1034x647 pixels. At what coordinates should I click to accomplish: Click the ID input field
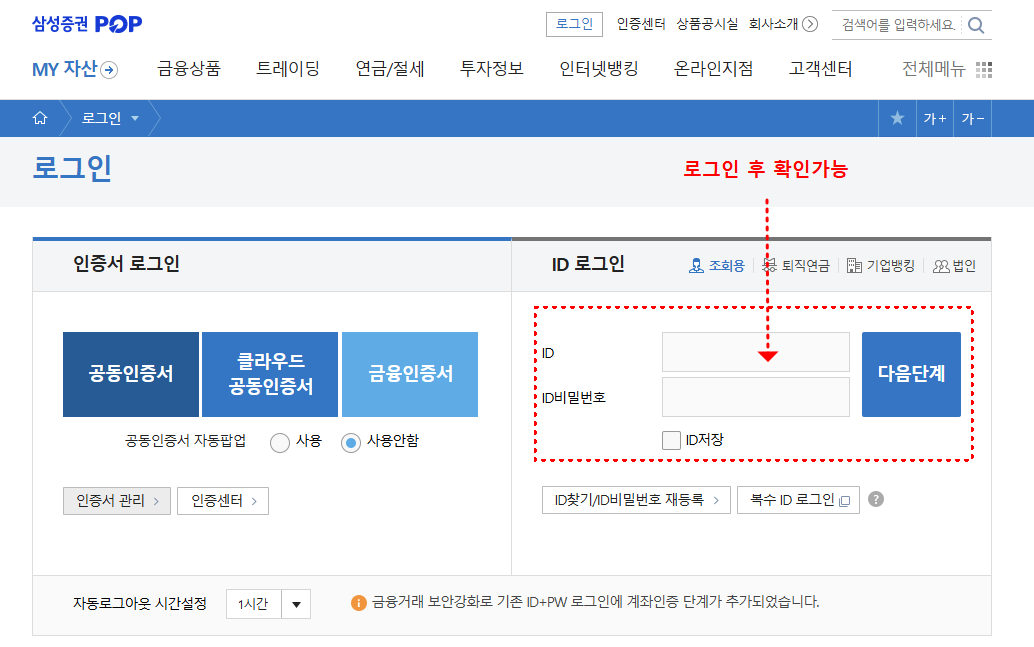coord(756,352)
